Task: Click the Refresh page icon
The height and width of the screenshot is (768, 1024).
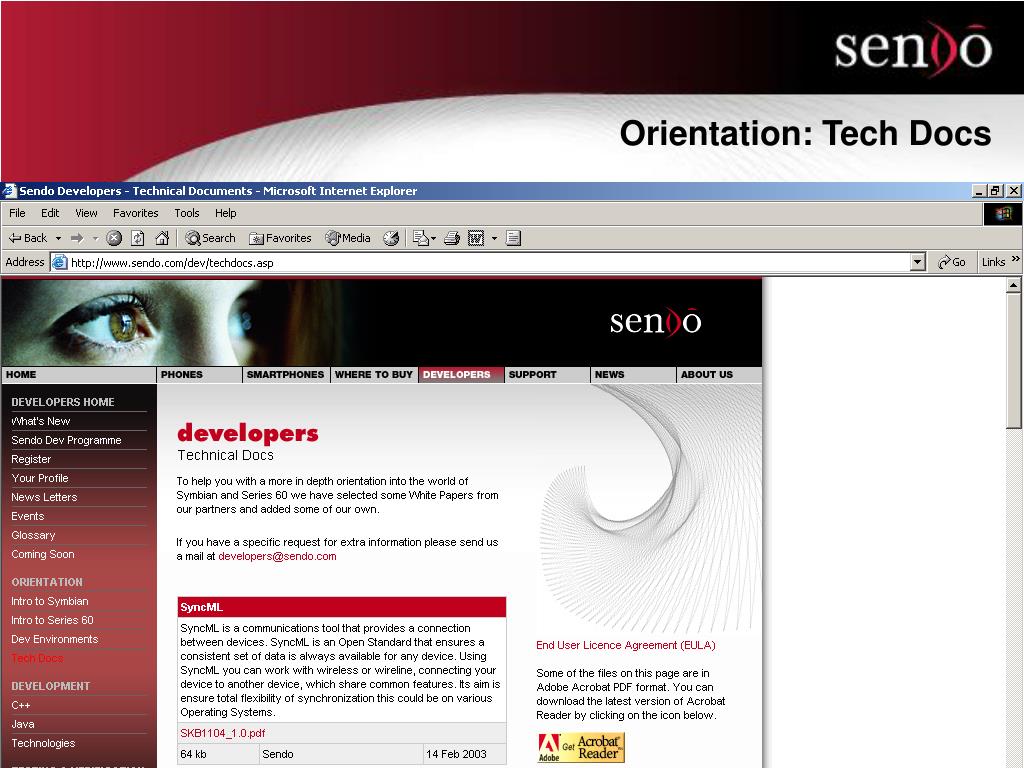Action: pos(137,238)
